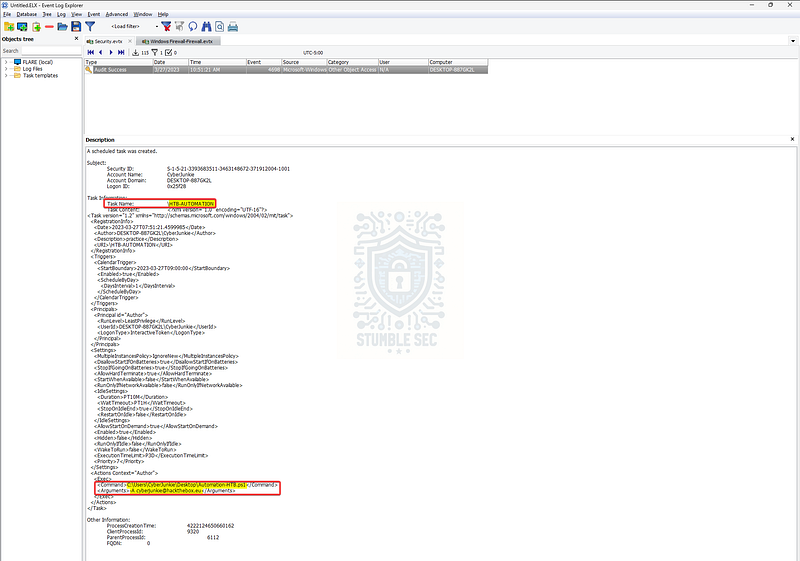Sort by the Category column header

coord(353,62)
